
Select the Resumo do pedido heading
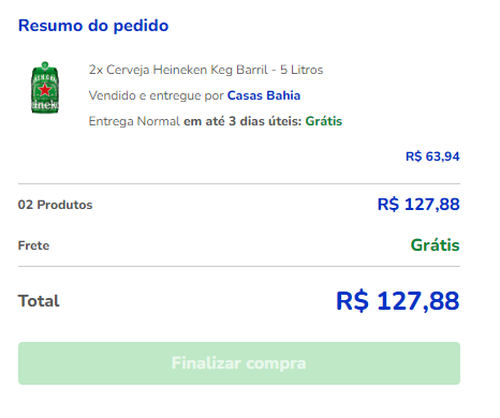(93, 26)
